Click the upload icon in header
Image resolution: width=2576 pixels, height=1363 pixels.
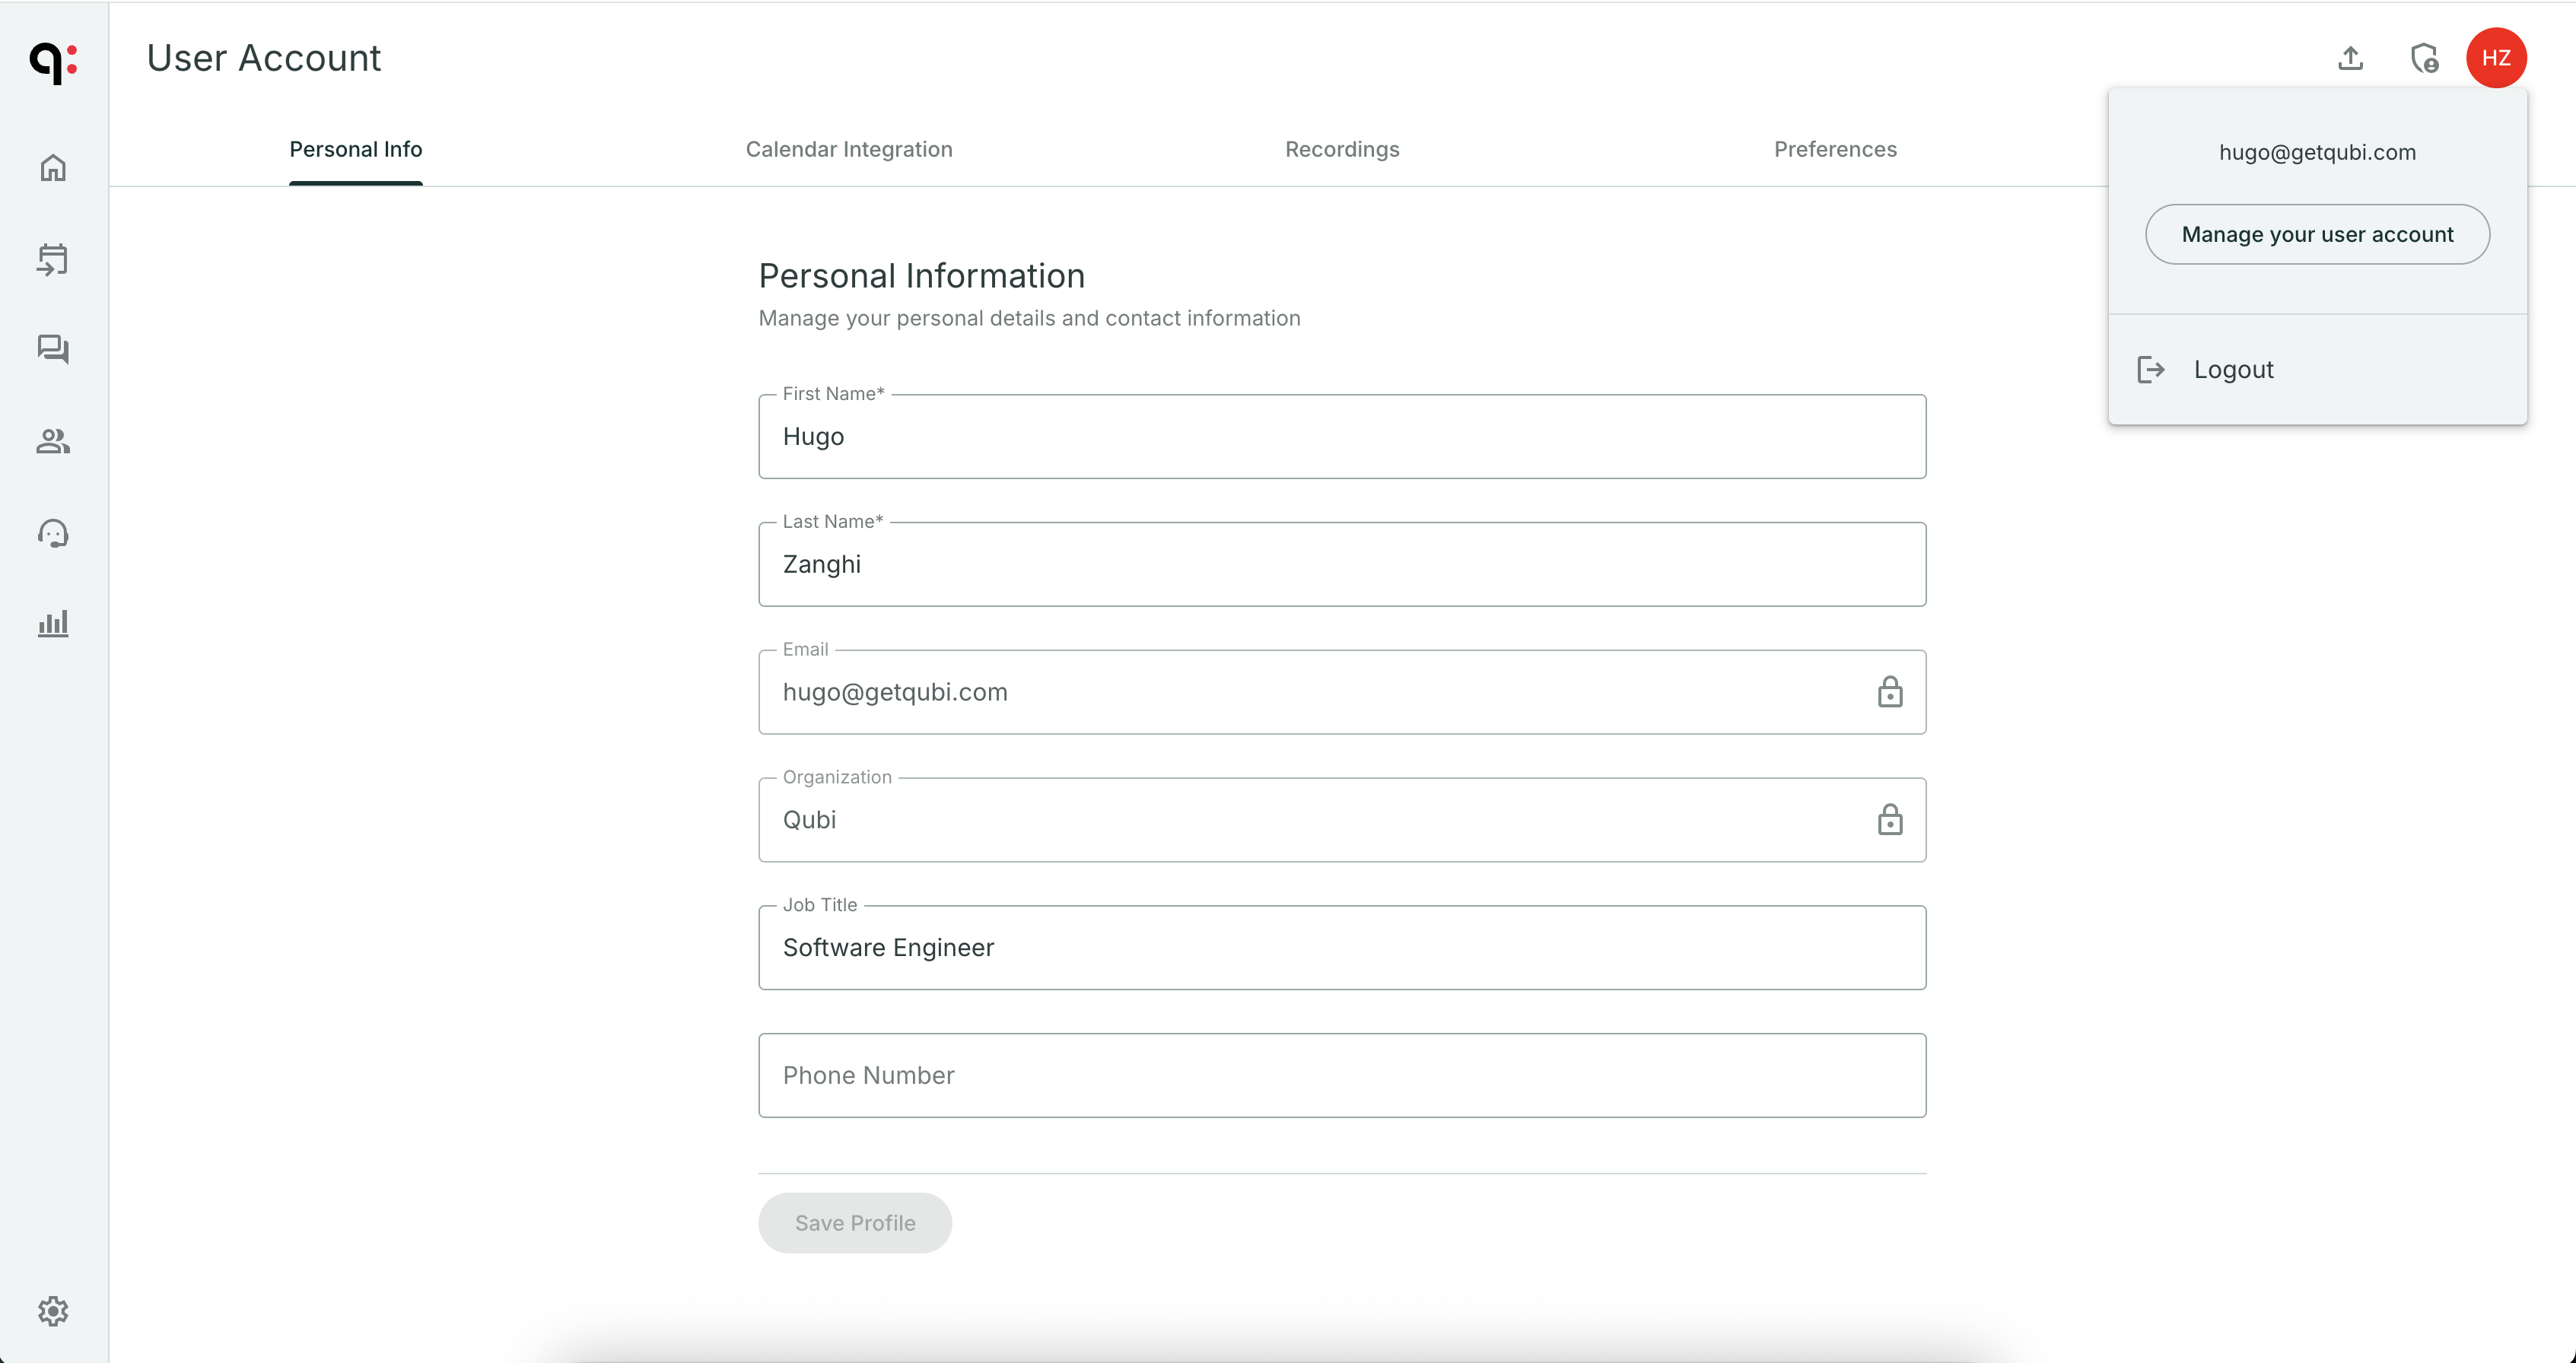[2351, 58]
